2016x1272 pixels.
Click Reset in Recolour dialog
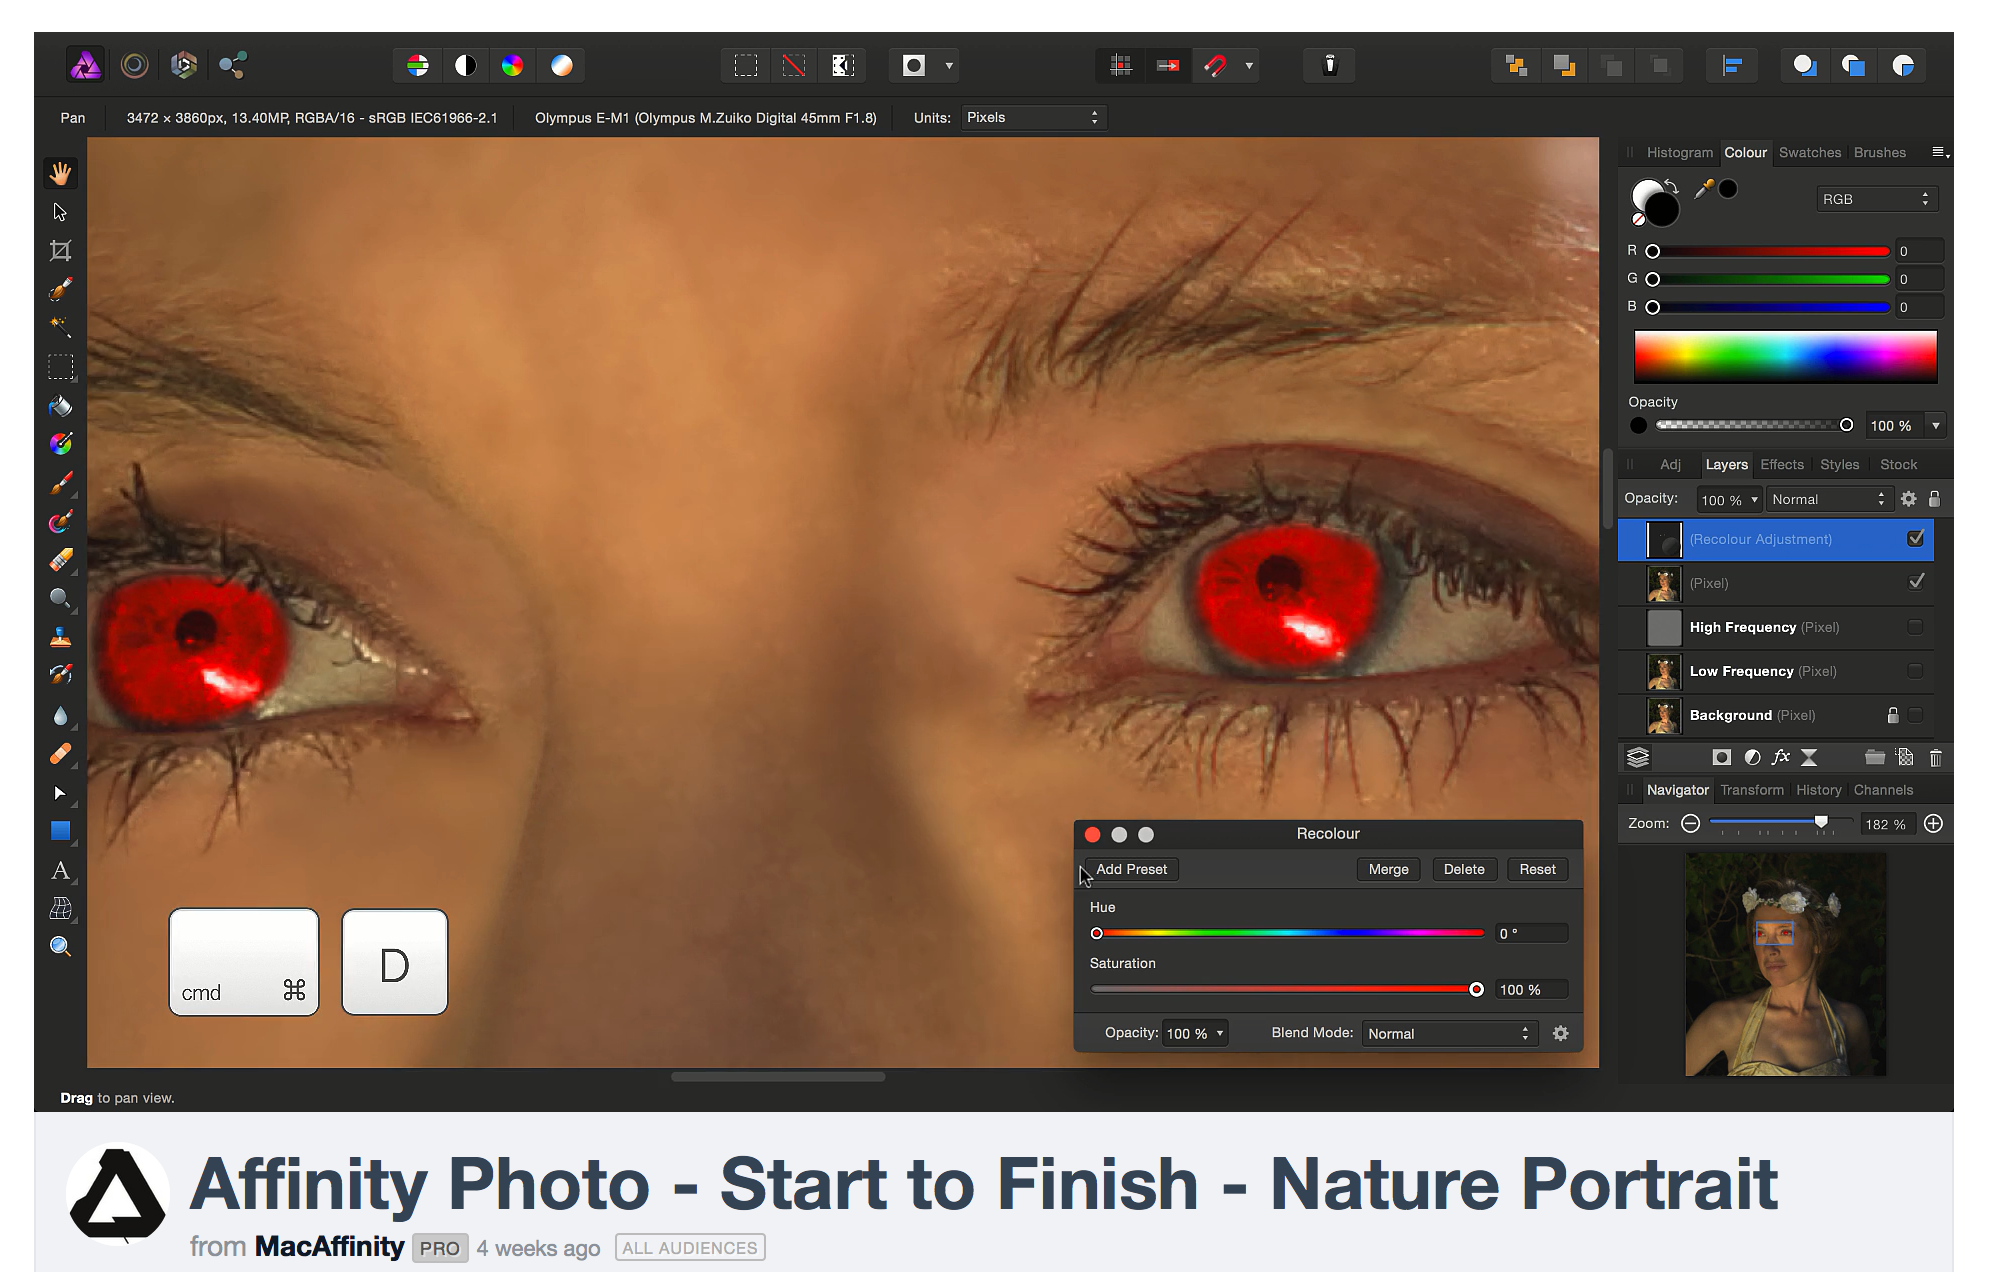1537,869
